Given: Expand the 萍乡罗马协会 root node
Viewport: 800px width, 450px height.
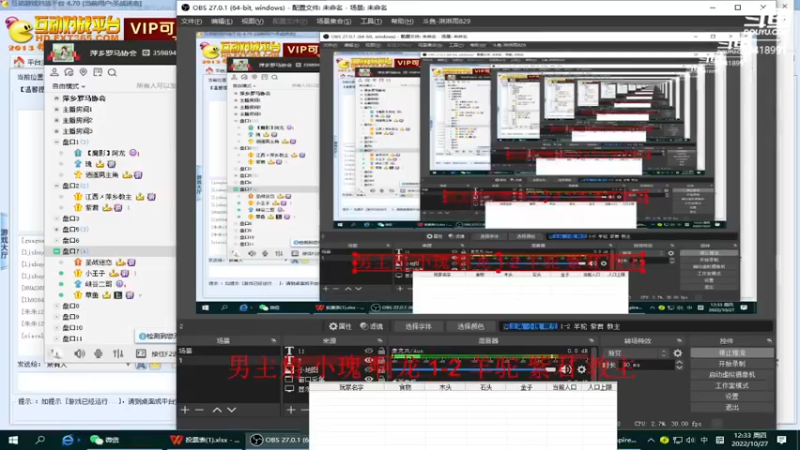Looking at the screenshot, I should point(57,98).
